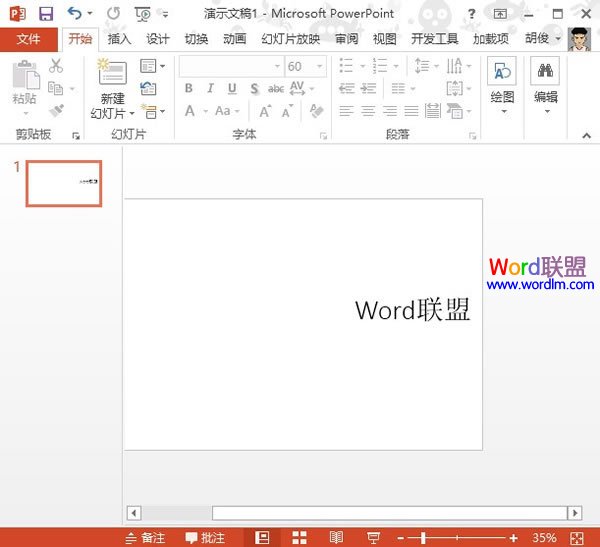Open the Columns dropdown

(x=403, y=89)
